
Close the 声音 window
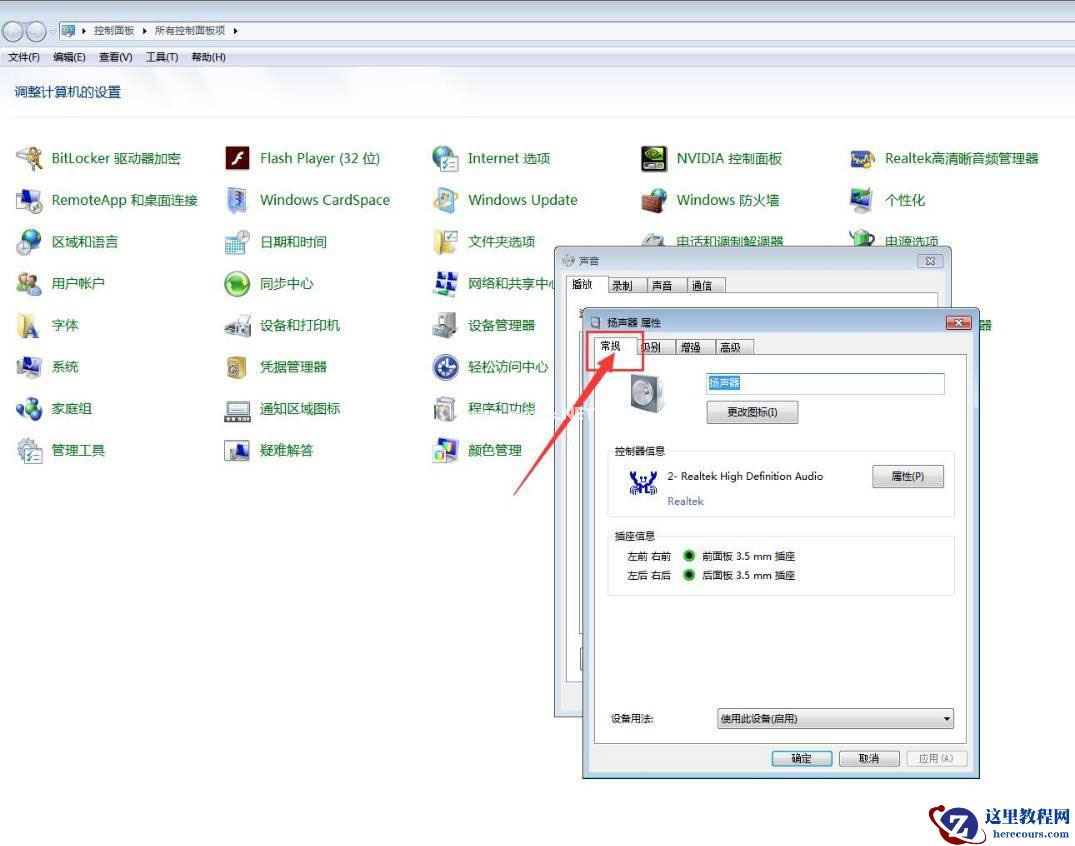tap(930, 261)
